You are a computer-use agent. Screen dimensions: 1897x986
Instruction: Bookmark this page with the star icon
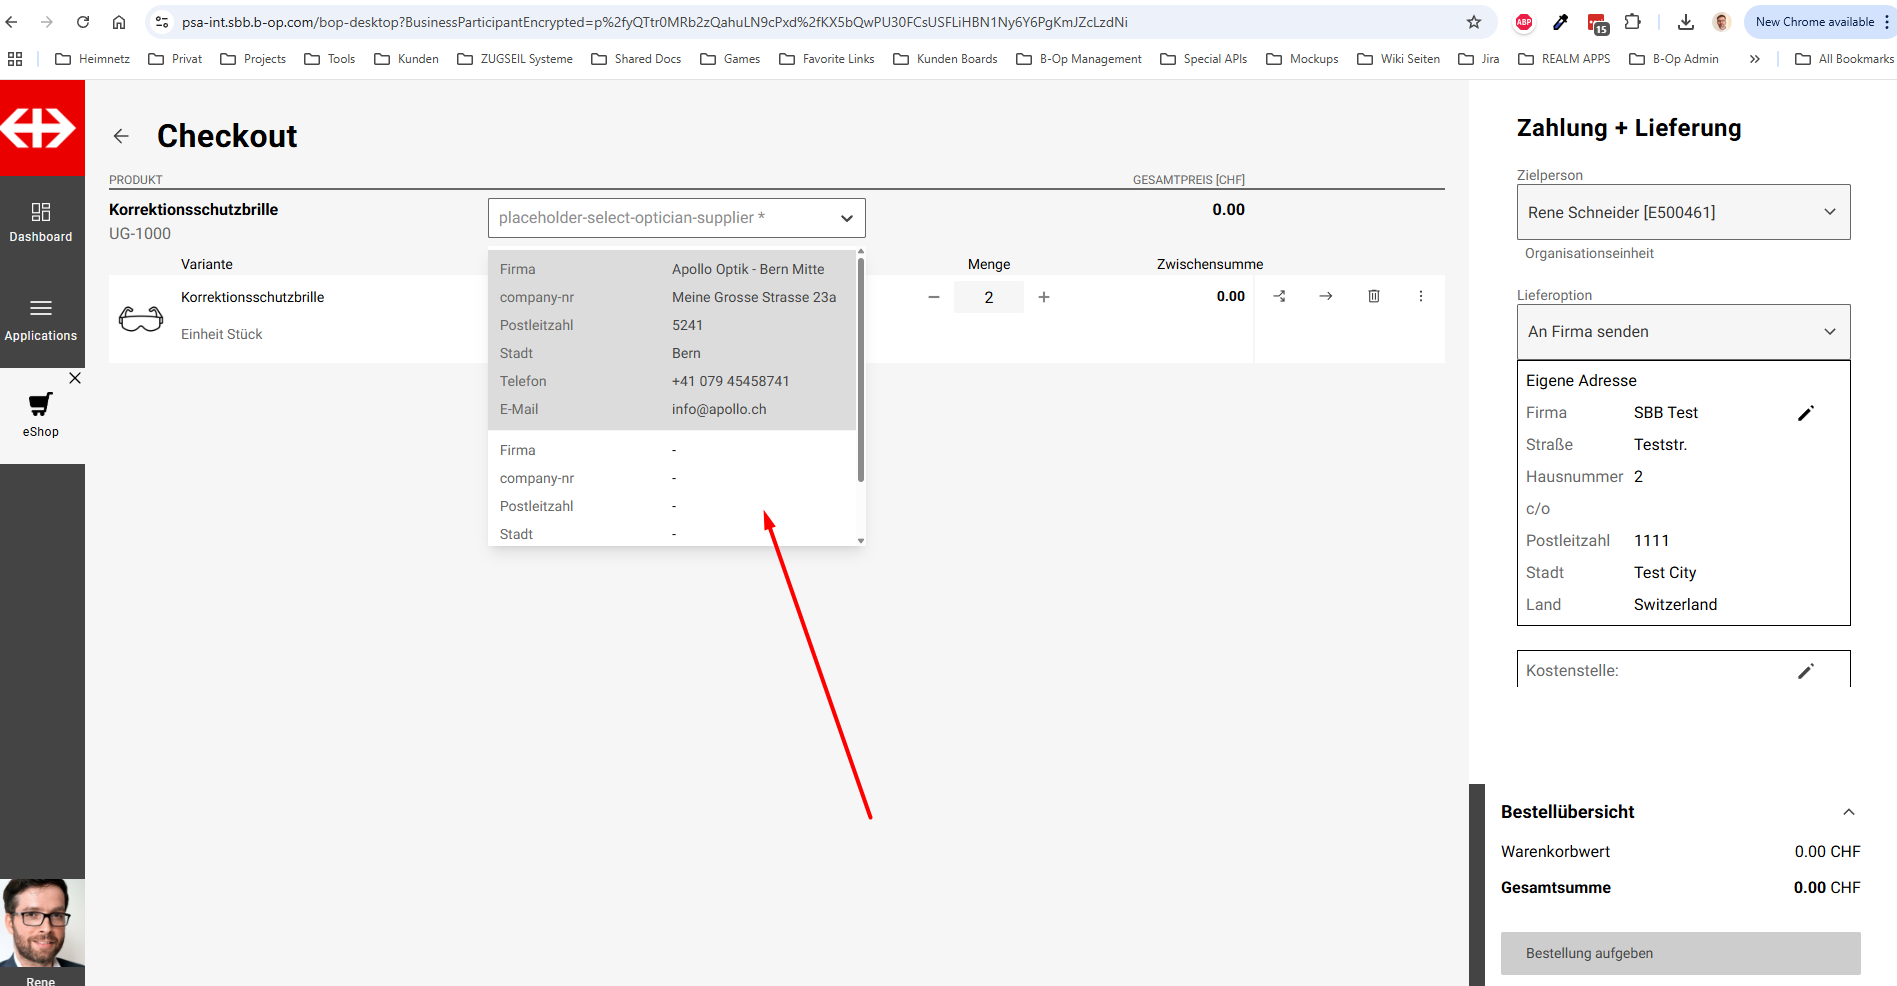[x=1473, y=22]
